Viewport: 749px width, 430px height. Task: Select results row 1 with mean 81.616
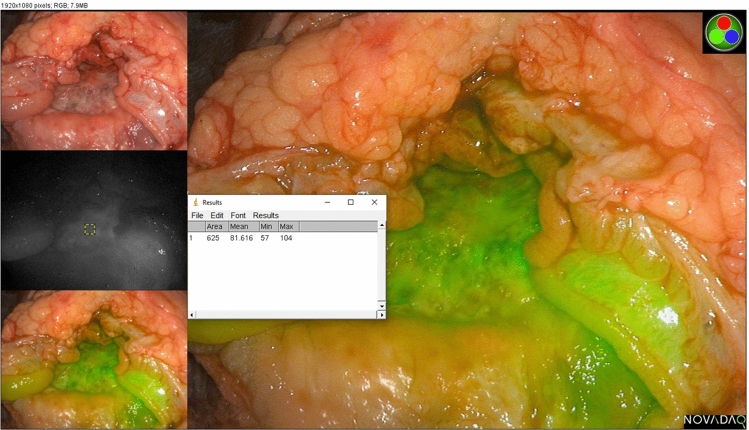(x=240, y=239)
